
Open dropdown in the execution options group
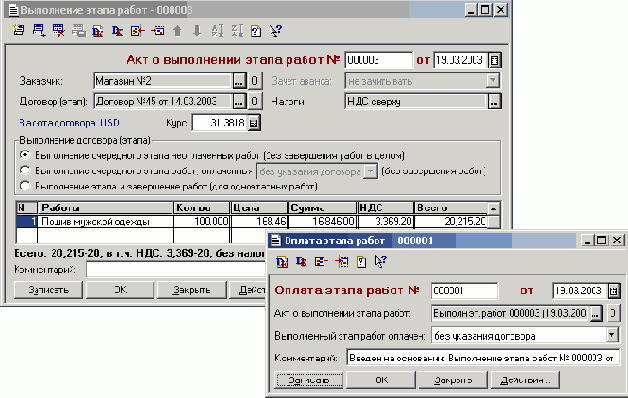coord(371,172)
